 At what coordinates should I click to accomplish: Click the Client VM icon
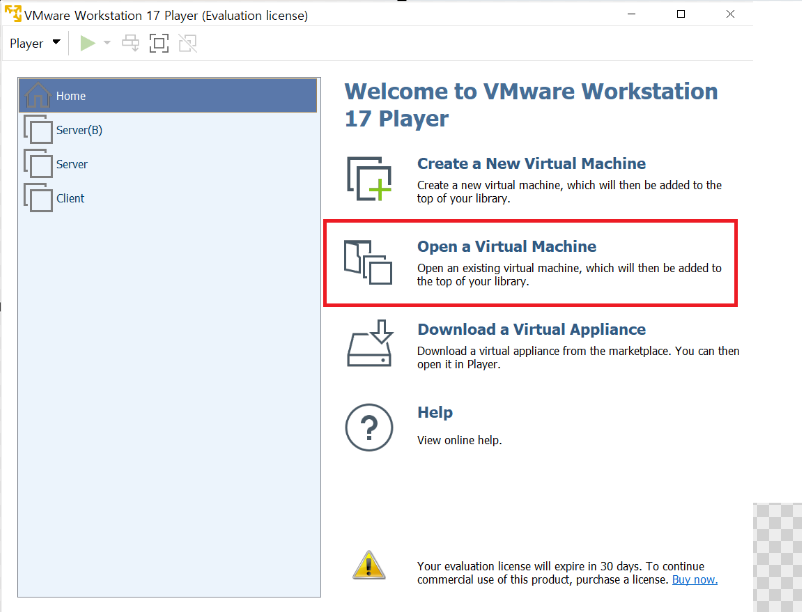38,198
